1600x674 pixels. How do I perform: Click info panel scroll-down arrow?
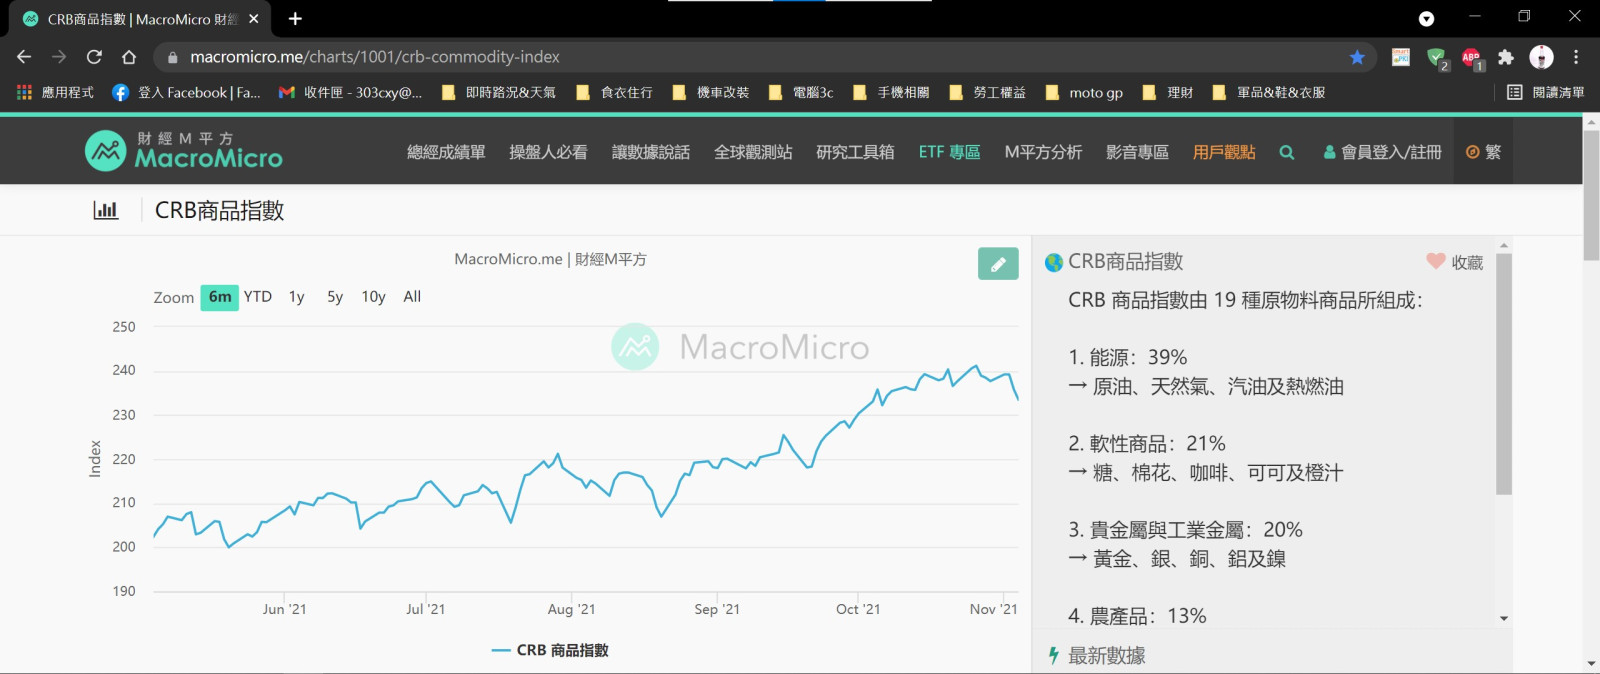pyautogui.click(x=1504, y=619)
